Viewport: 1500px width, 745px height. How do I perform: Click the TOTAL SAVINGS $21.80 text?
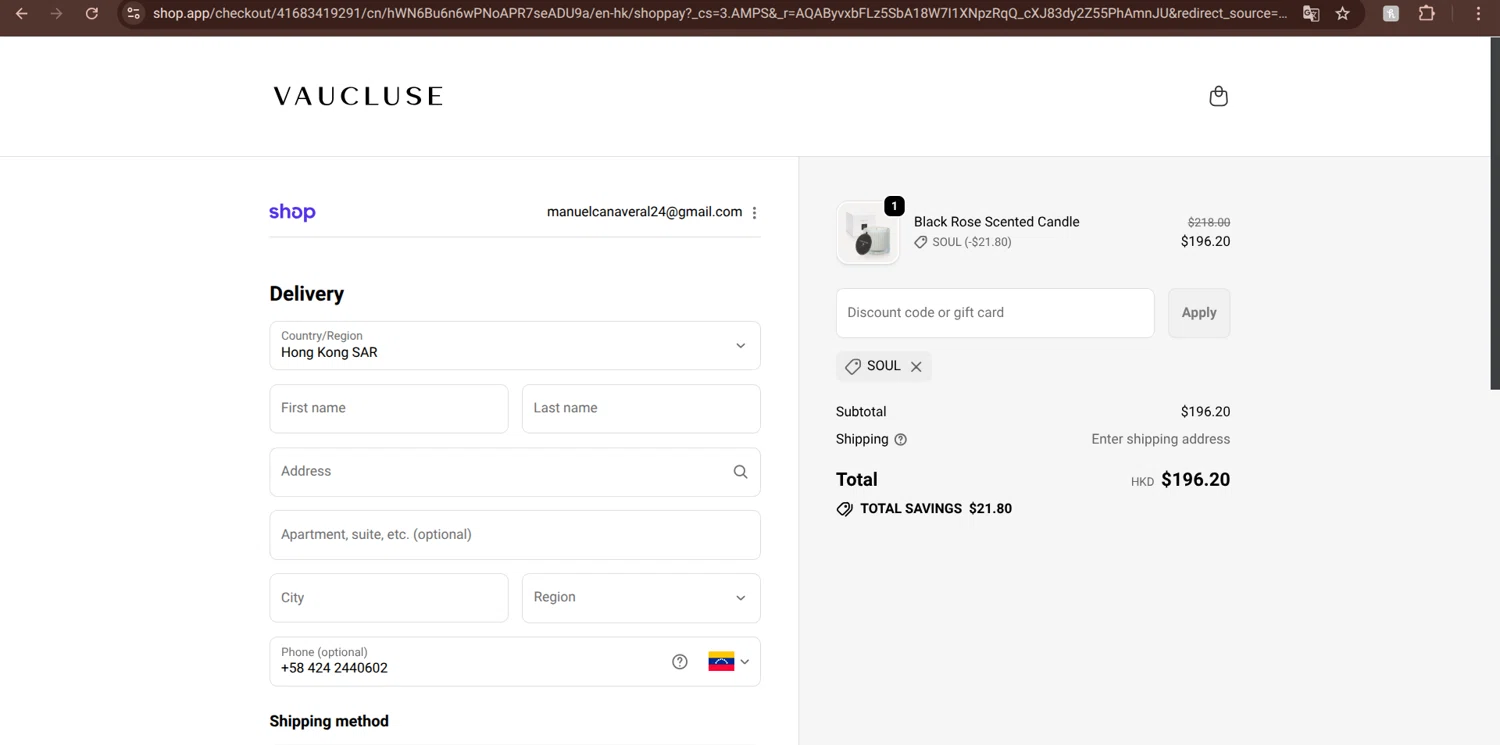point(936,509)
